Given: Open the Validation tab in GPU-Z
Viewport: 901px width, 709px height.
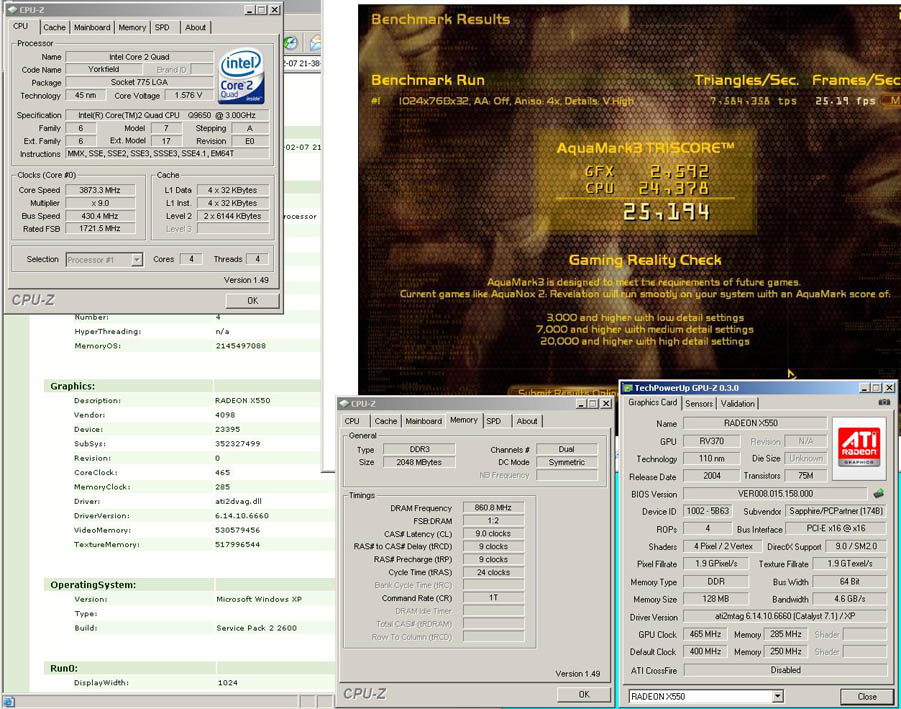Looking at the screenshot, I should 738,403.
